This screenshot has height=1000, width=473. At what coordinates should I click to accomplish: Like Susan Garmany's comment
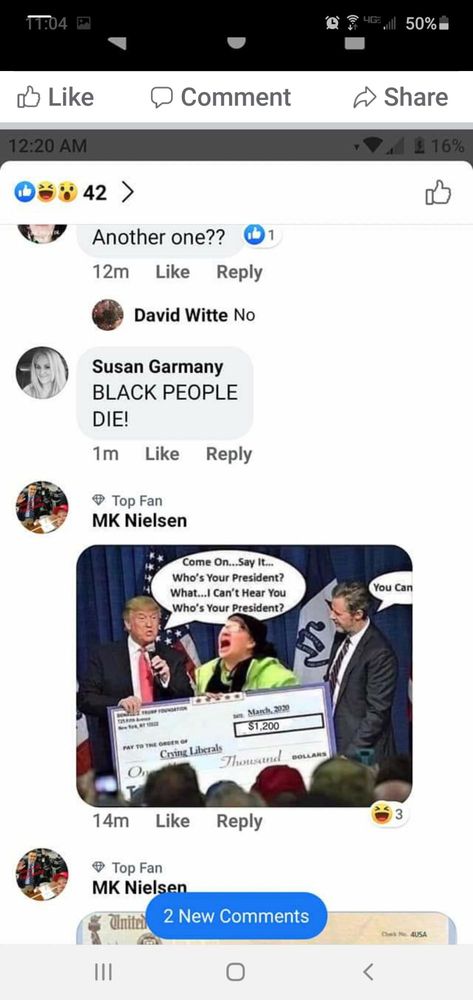click(x=162, y=453)
